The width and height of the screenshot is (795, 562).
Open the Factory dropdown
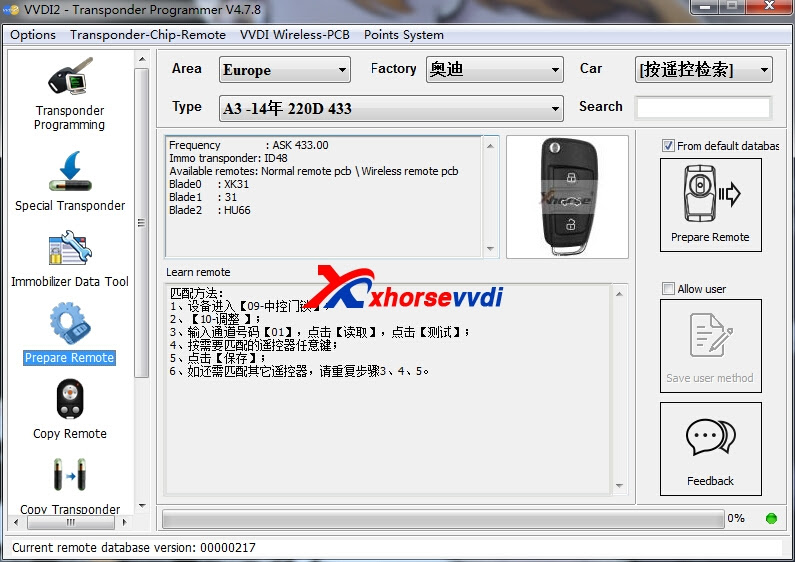tap(495, 69)
